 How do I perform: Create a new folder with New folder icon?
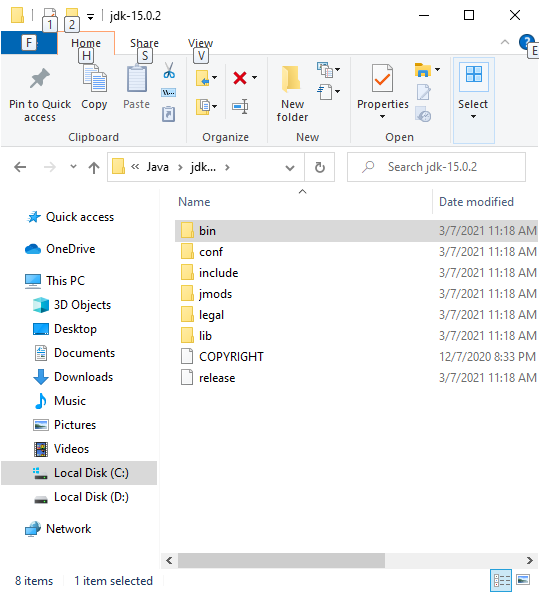point(291,79)
